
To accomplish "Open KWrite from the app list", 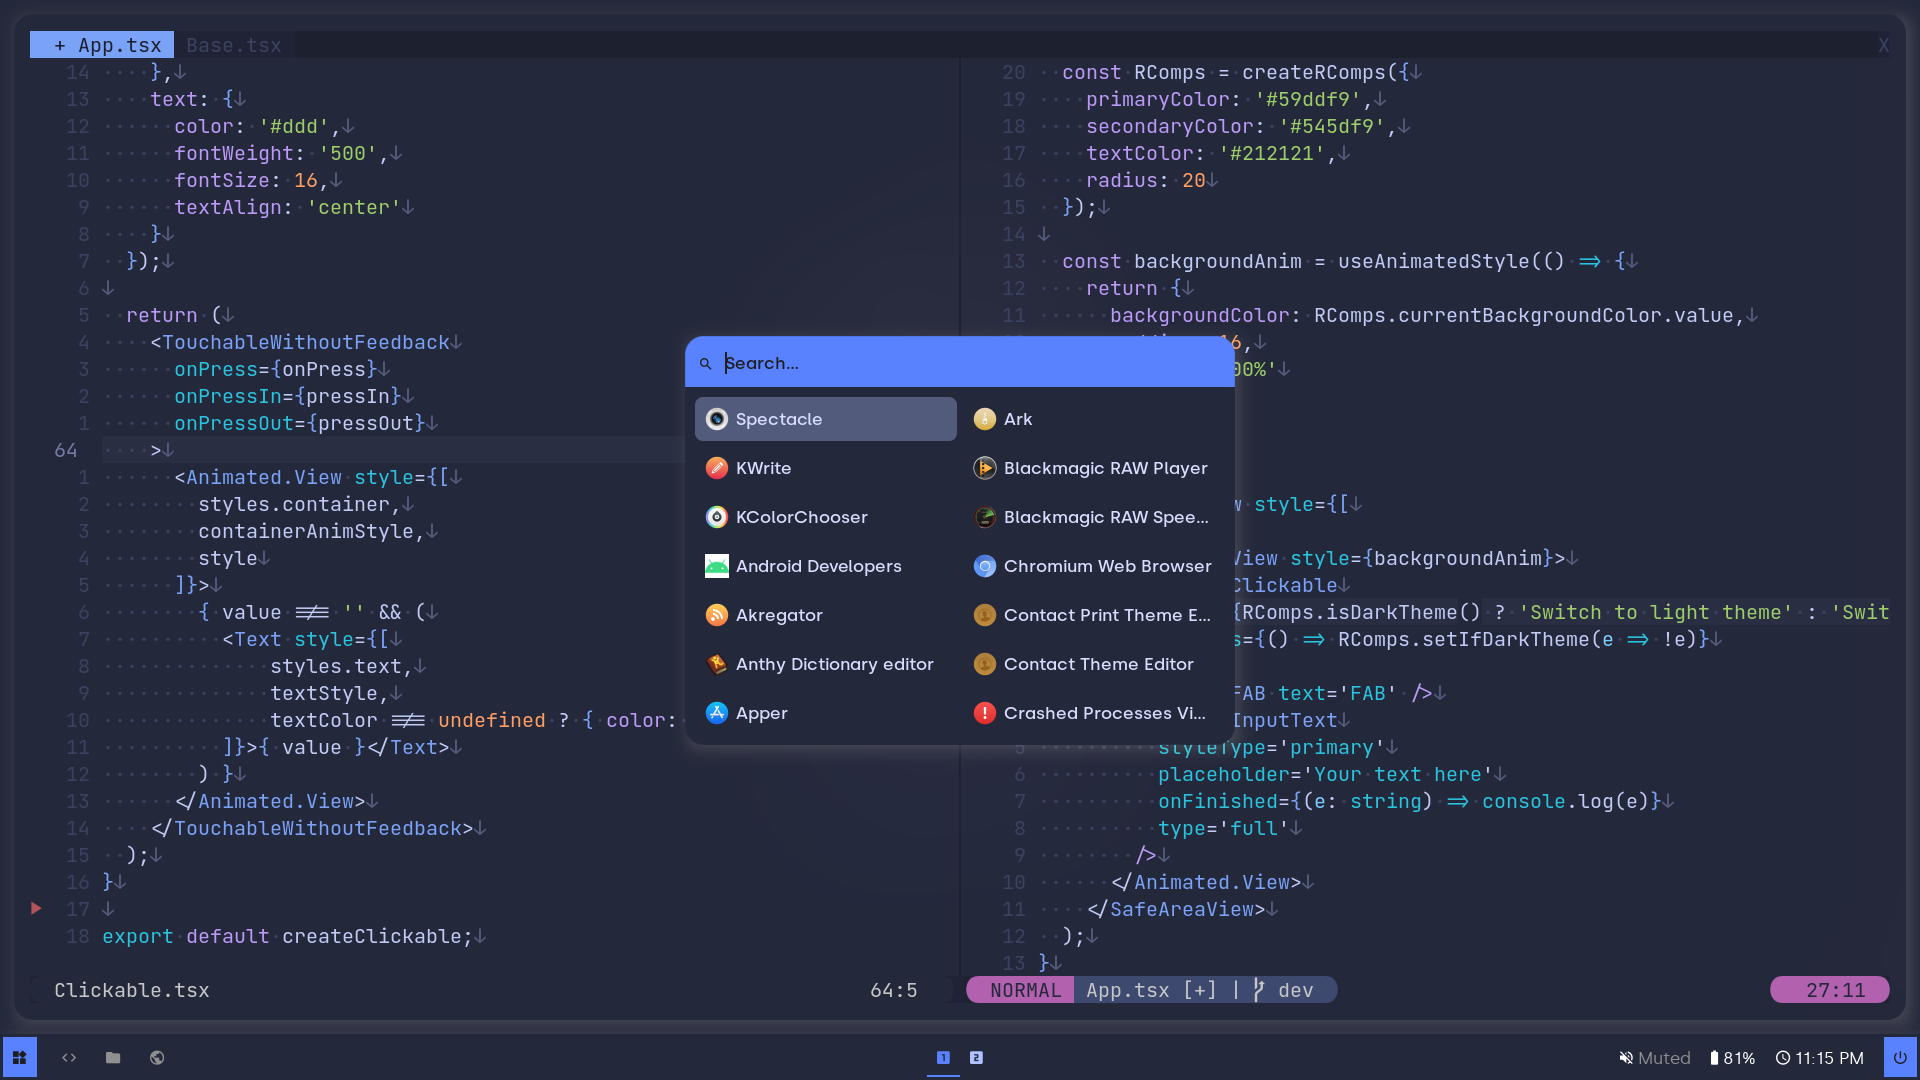I will point(762,468).
